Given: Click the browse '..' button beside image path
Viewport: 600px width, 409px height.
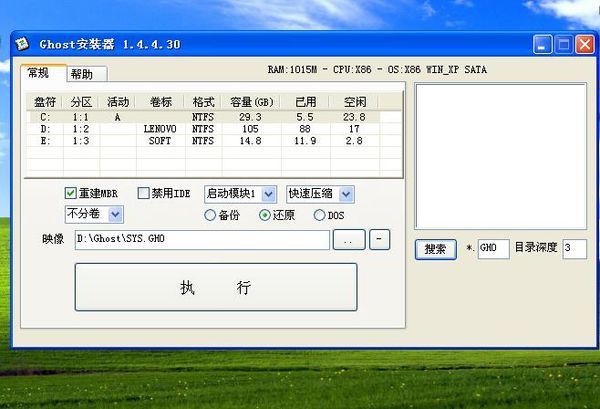Looking at the screenshot, I should (x=349, y=240).
